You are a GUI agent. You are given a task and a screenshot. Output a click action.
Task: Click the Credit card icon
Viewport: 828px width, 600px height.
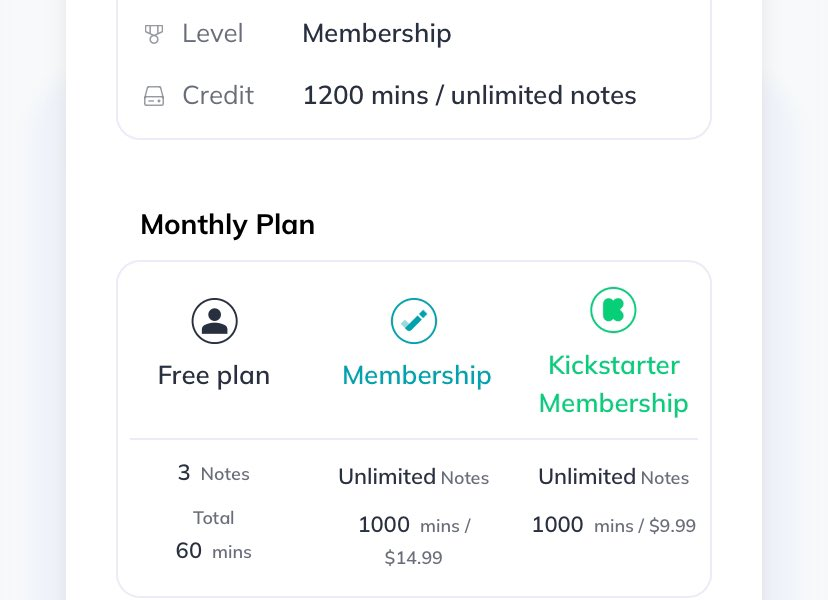(153, 96)
